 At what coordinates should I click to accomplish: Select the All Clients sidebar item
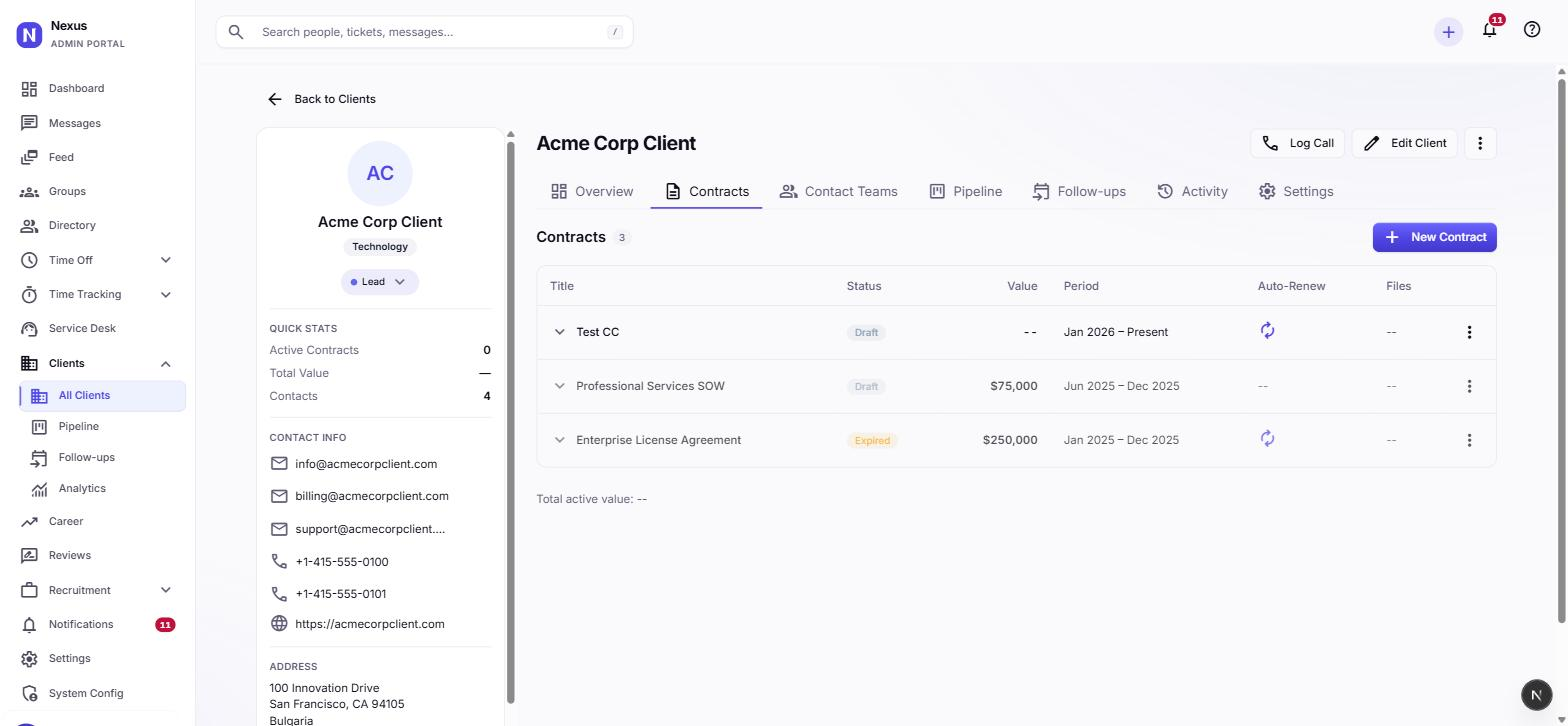tap(103, 395)
